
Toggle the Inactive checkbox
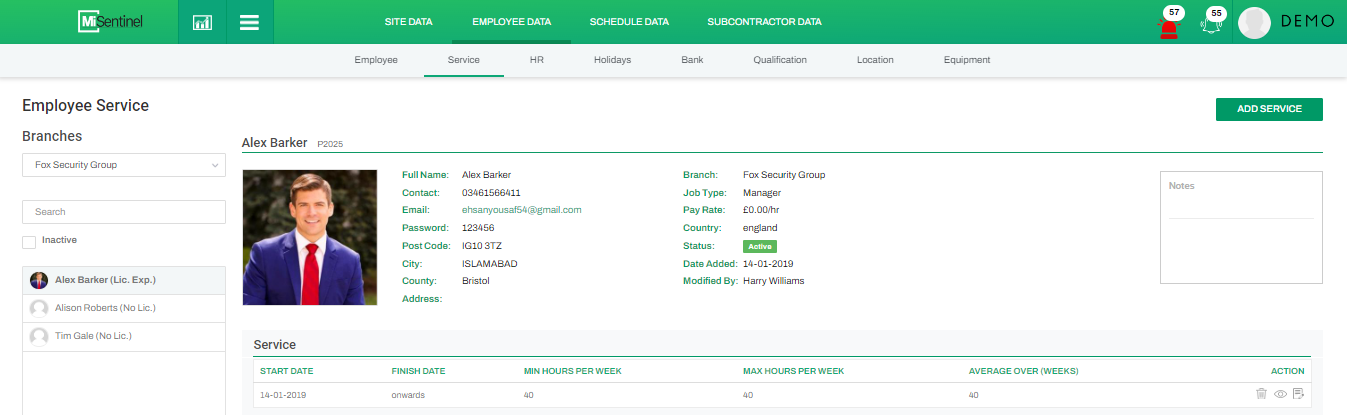[x=29, y=242]
